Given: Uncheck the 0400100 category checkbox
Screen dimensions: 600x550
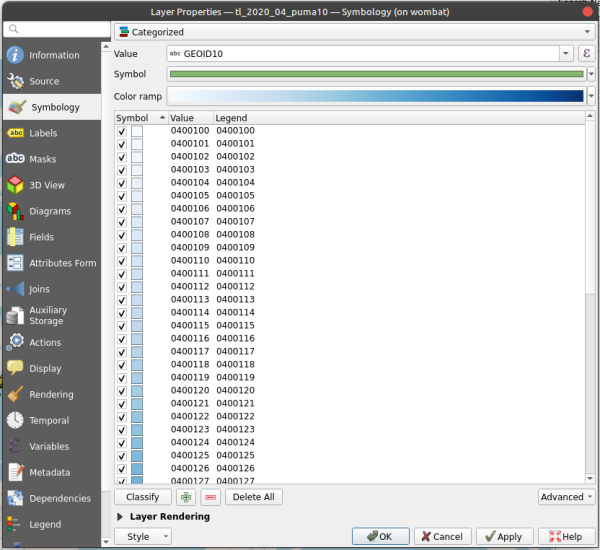Looking at the screenshot, I should 122,131.
